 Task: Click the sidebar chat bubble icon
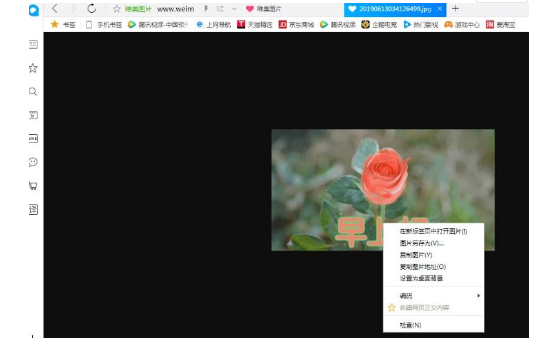click(33, 162)
